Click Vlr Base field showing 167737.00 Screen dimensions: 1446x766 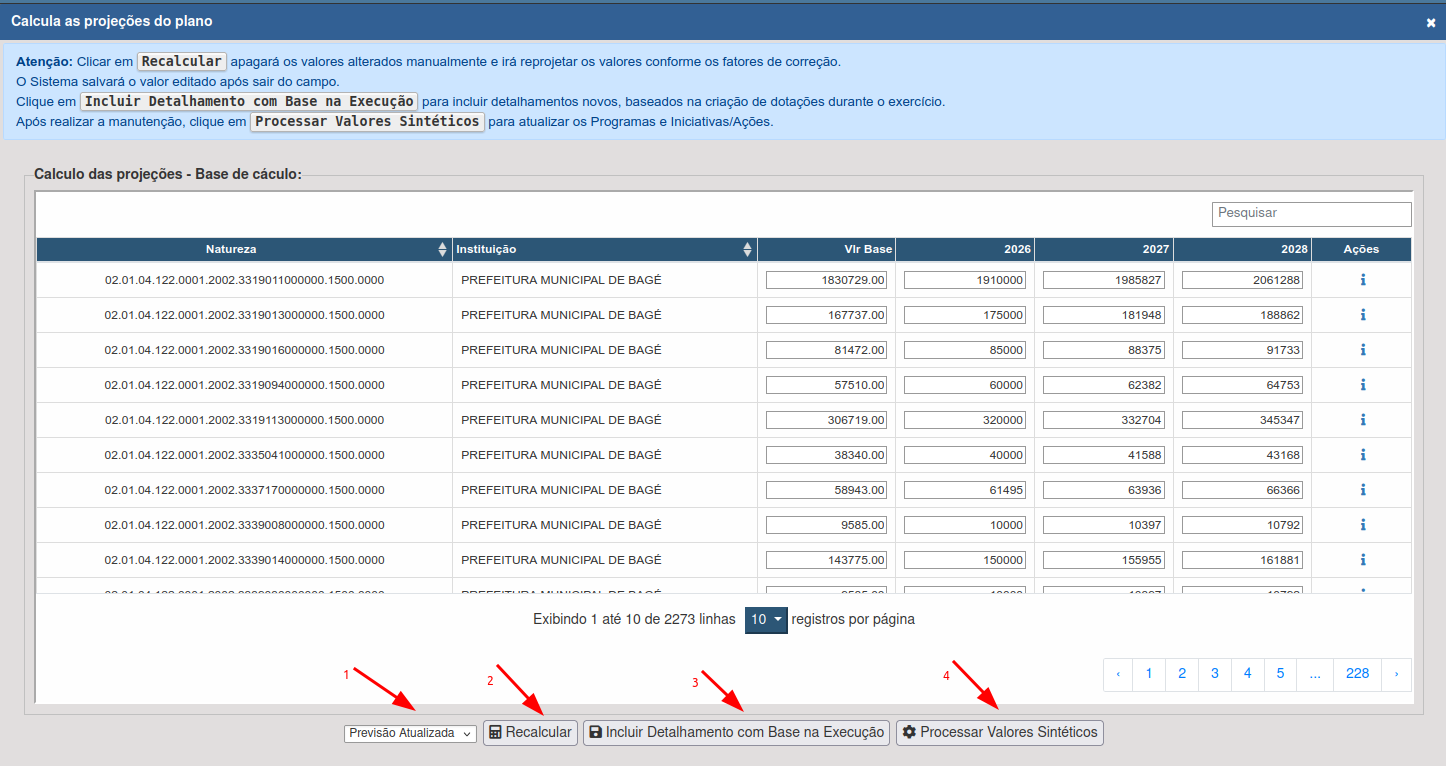click(x=827, y=315)
